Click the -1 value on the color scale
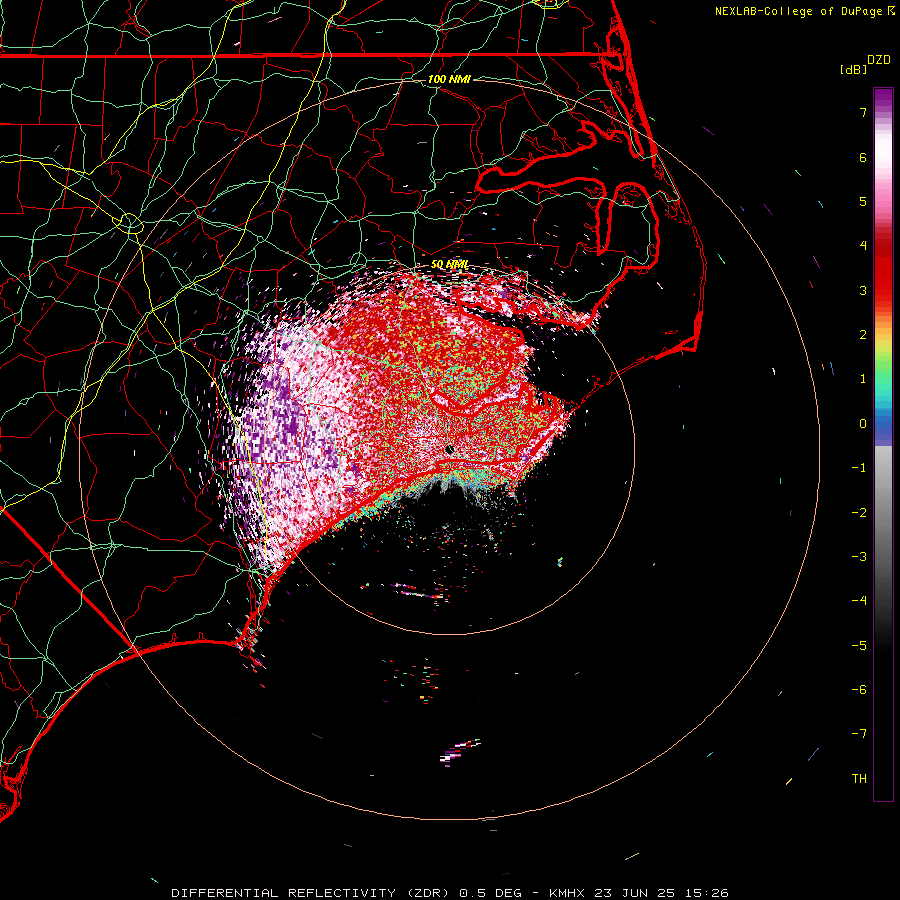The height and width of the screenshot is (900, 900). click(859, 468)
